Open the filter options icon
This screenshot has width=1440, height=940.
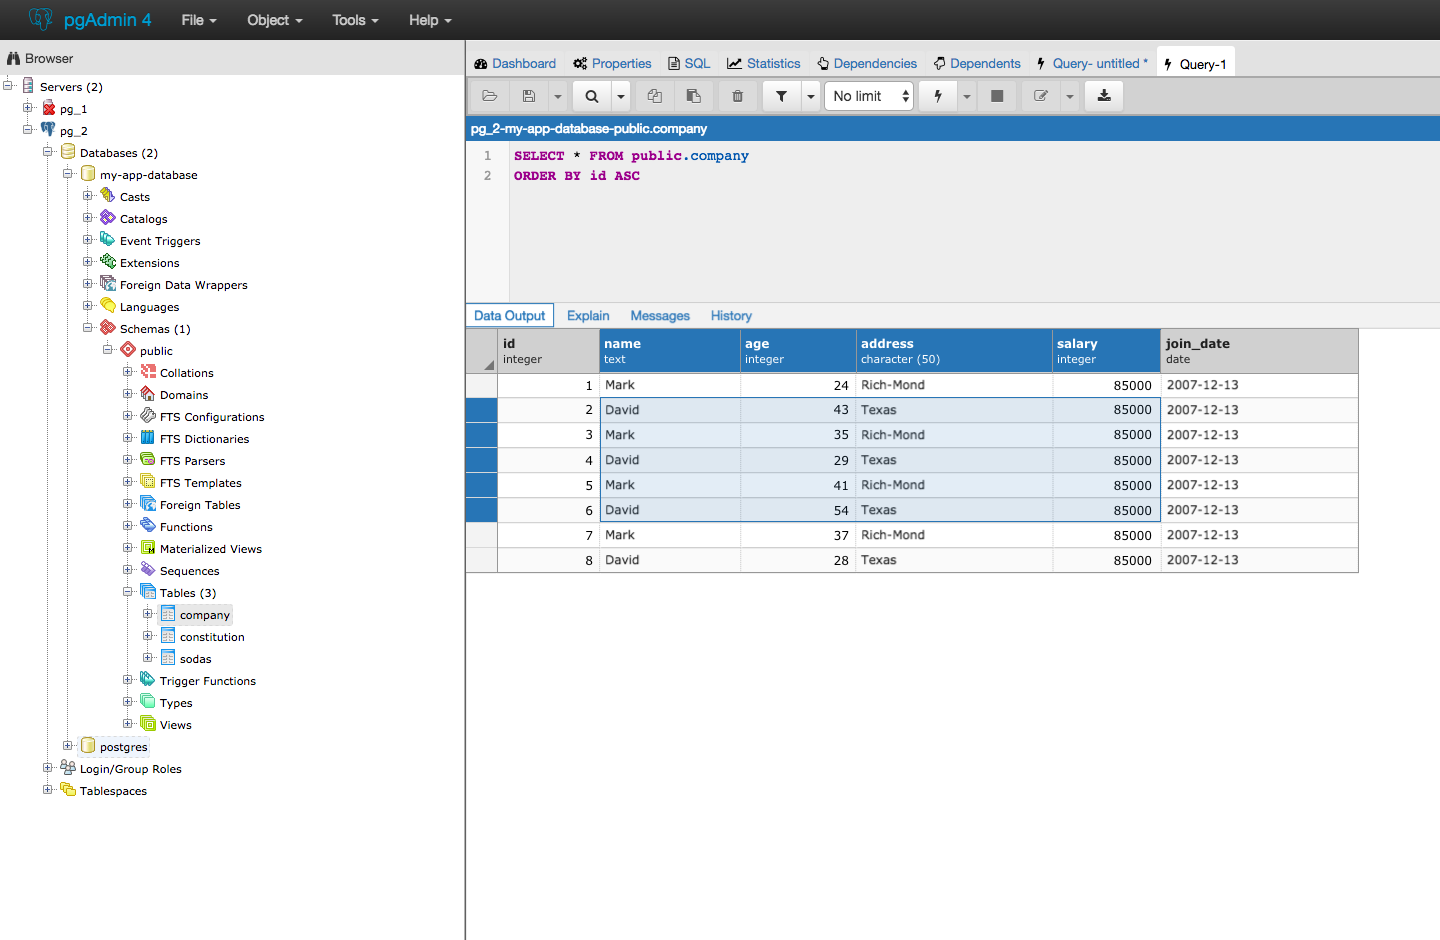(x=781, y=95)
